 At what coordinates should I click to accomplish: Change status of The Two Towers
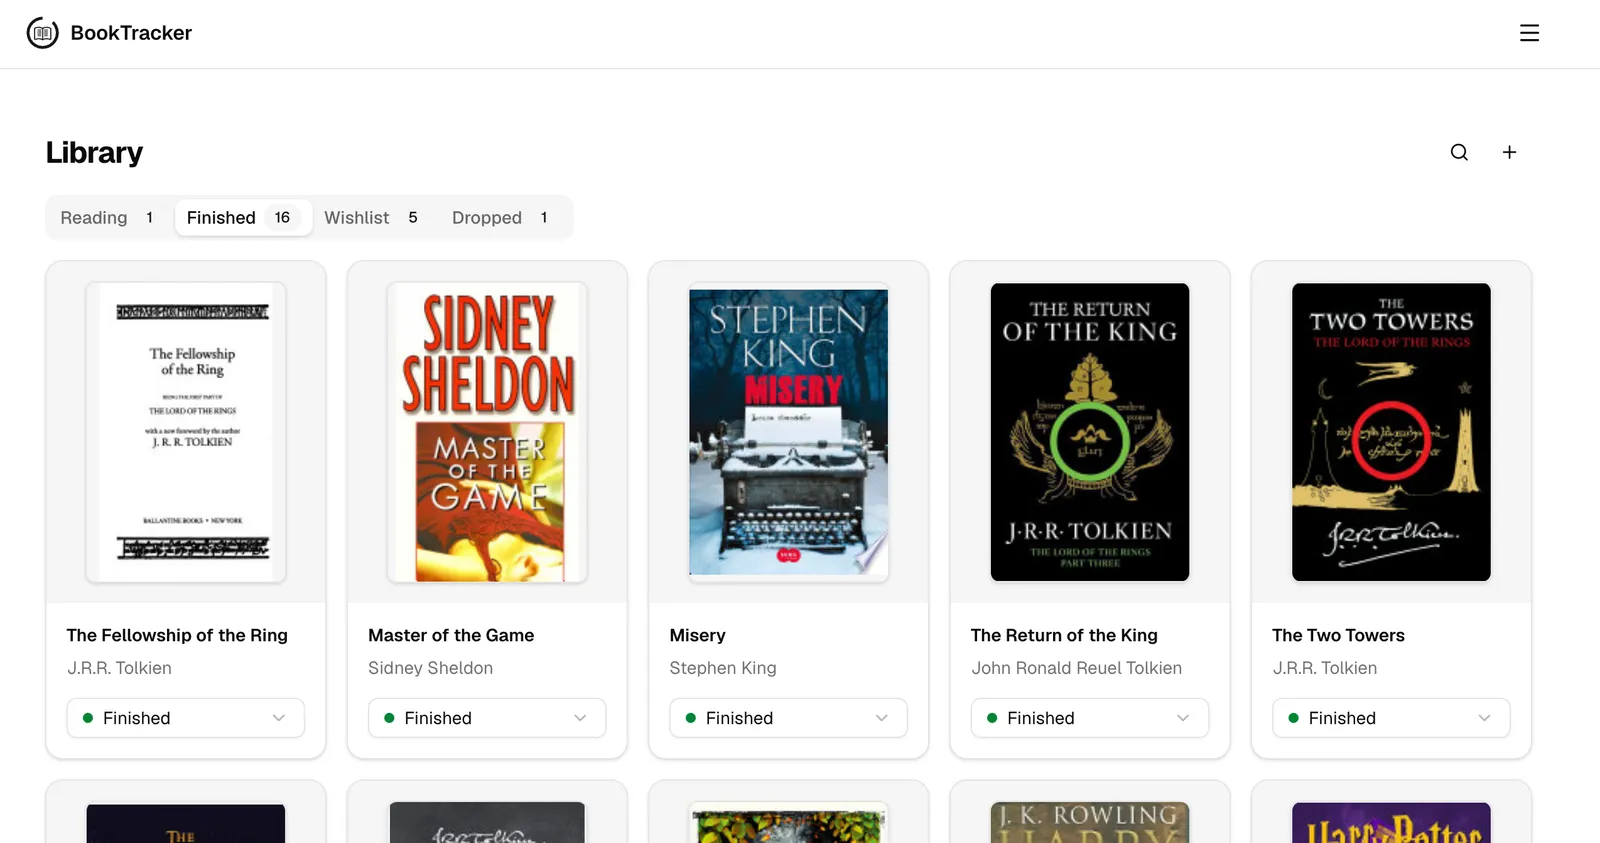(x=1391, y=718)
